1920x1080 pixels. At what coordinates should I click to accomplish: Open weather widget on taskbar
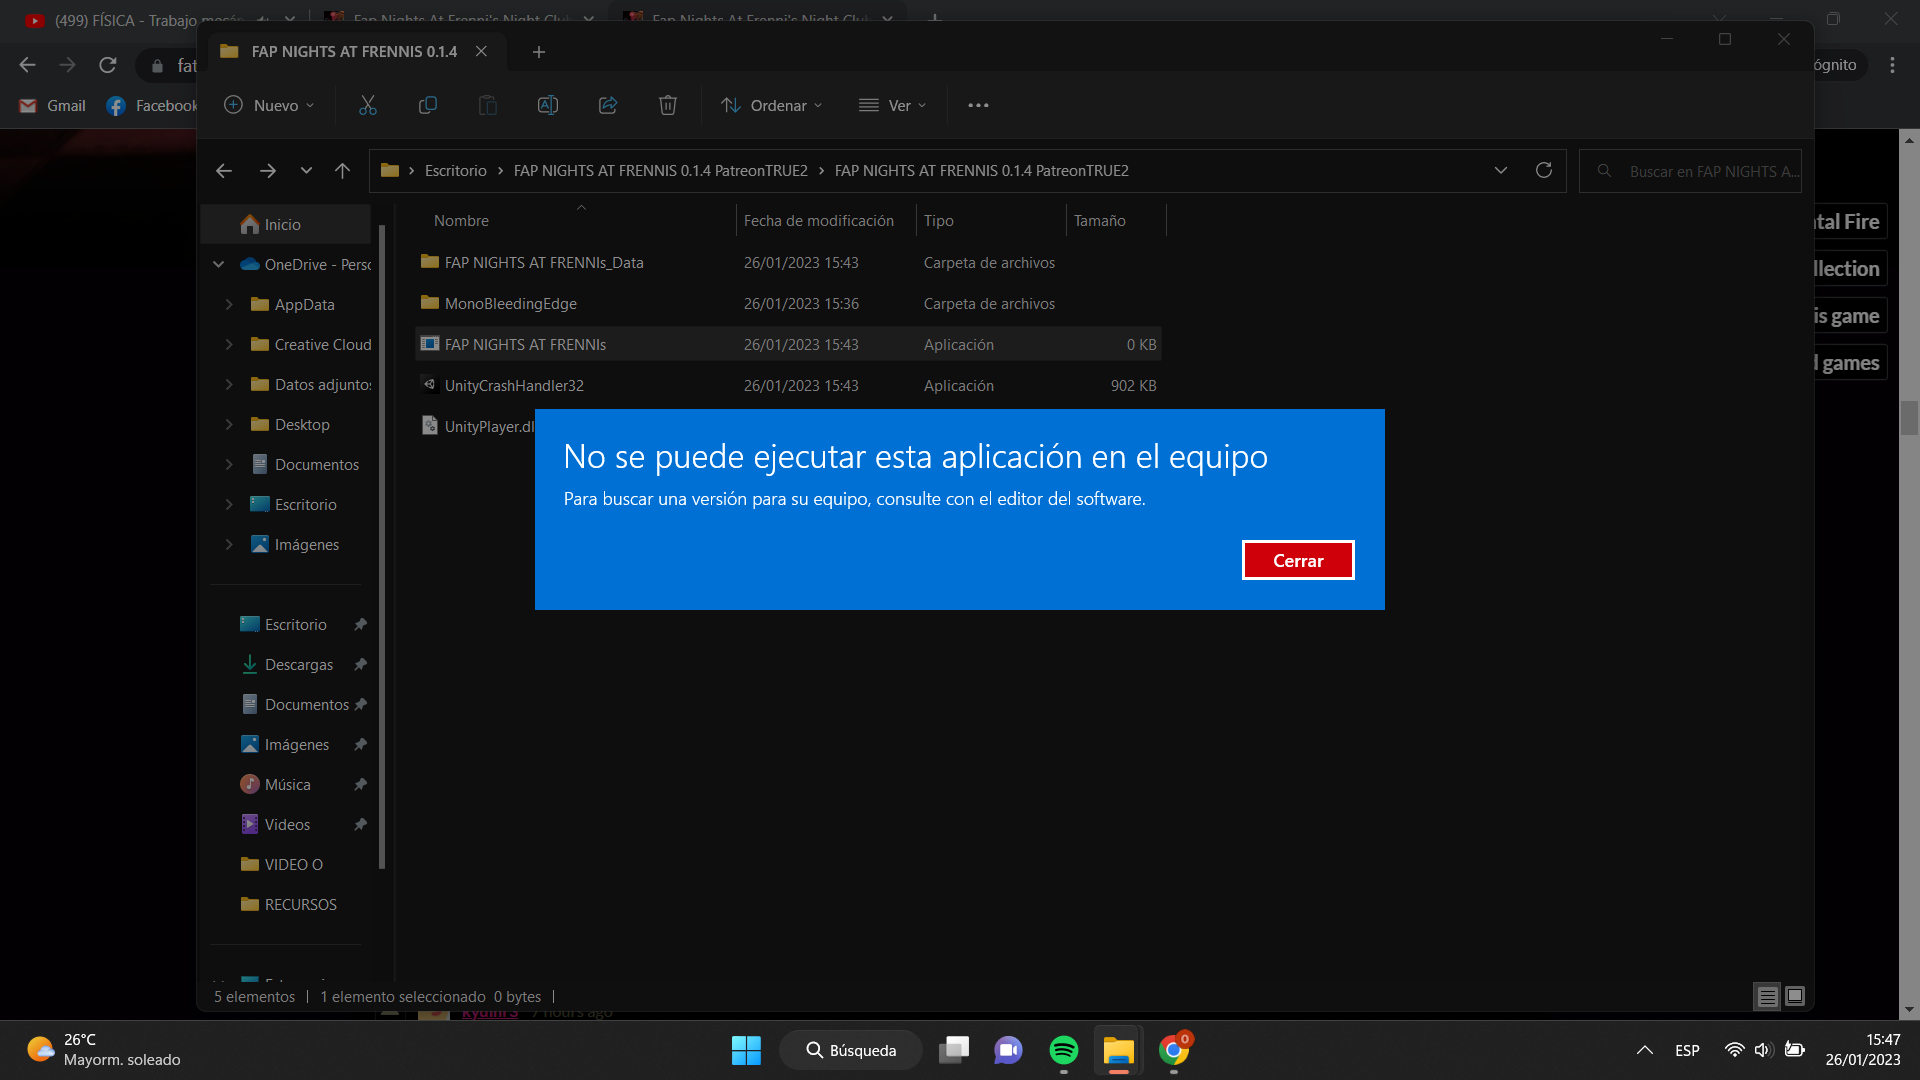(x=103, y=1050)
